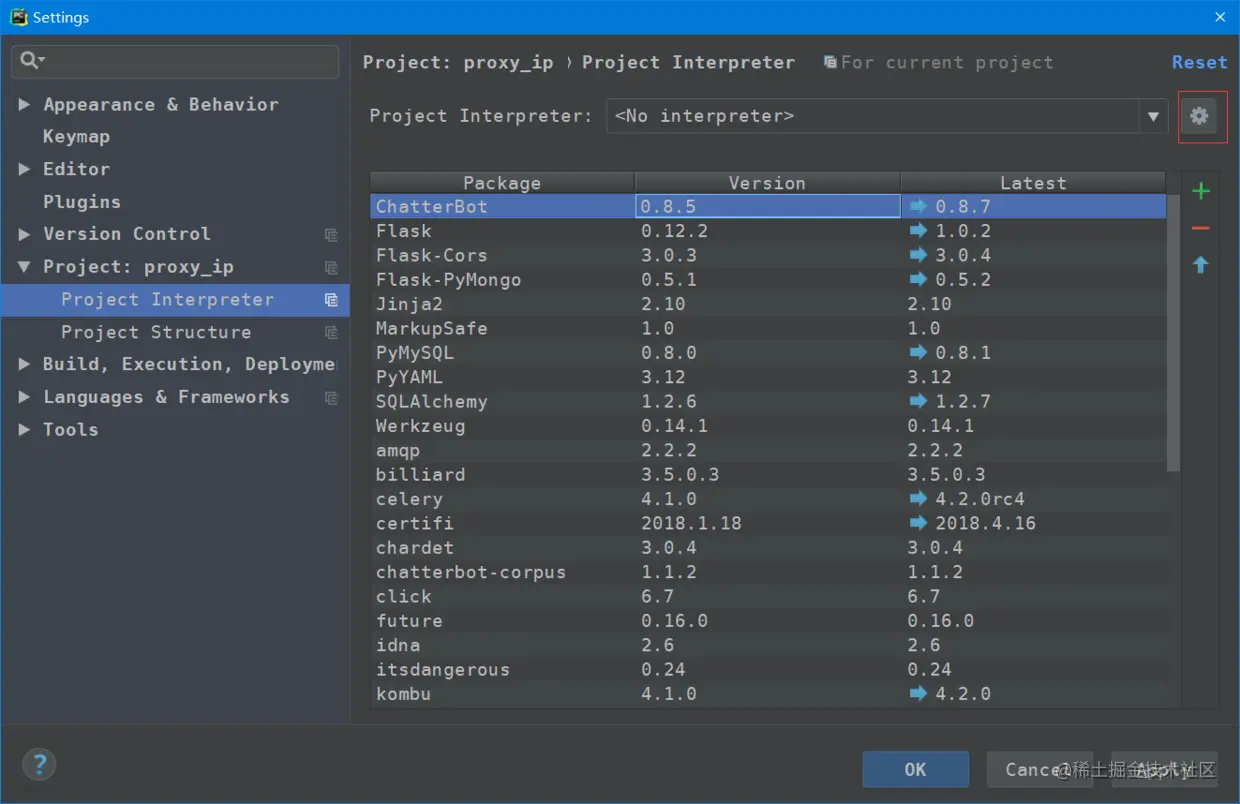Open the interpreter gear settings button
The image size is (1240, 804).
click(1199, 116)
